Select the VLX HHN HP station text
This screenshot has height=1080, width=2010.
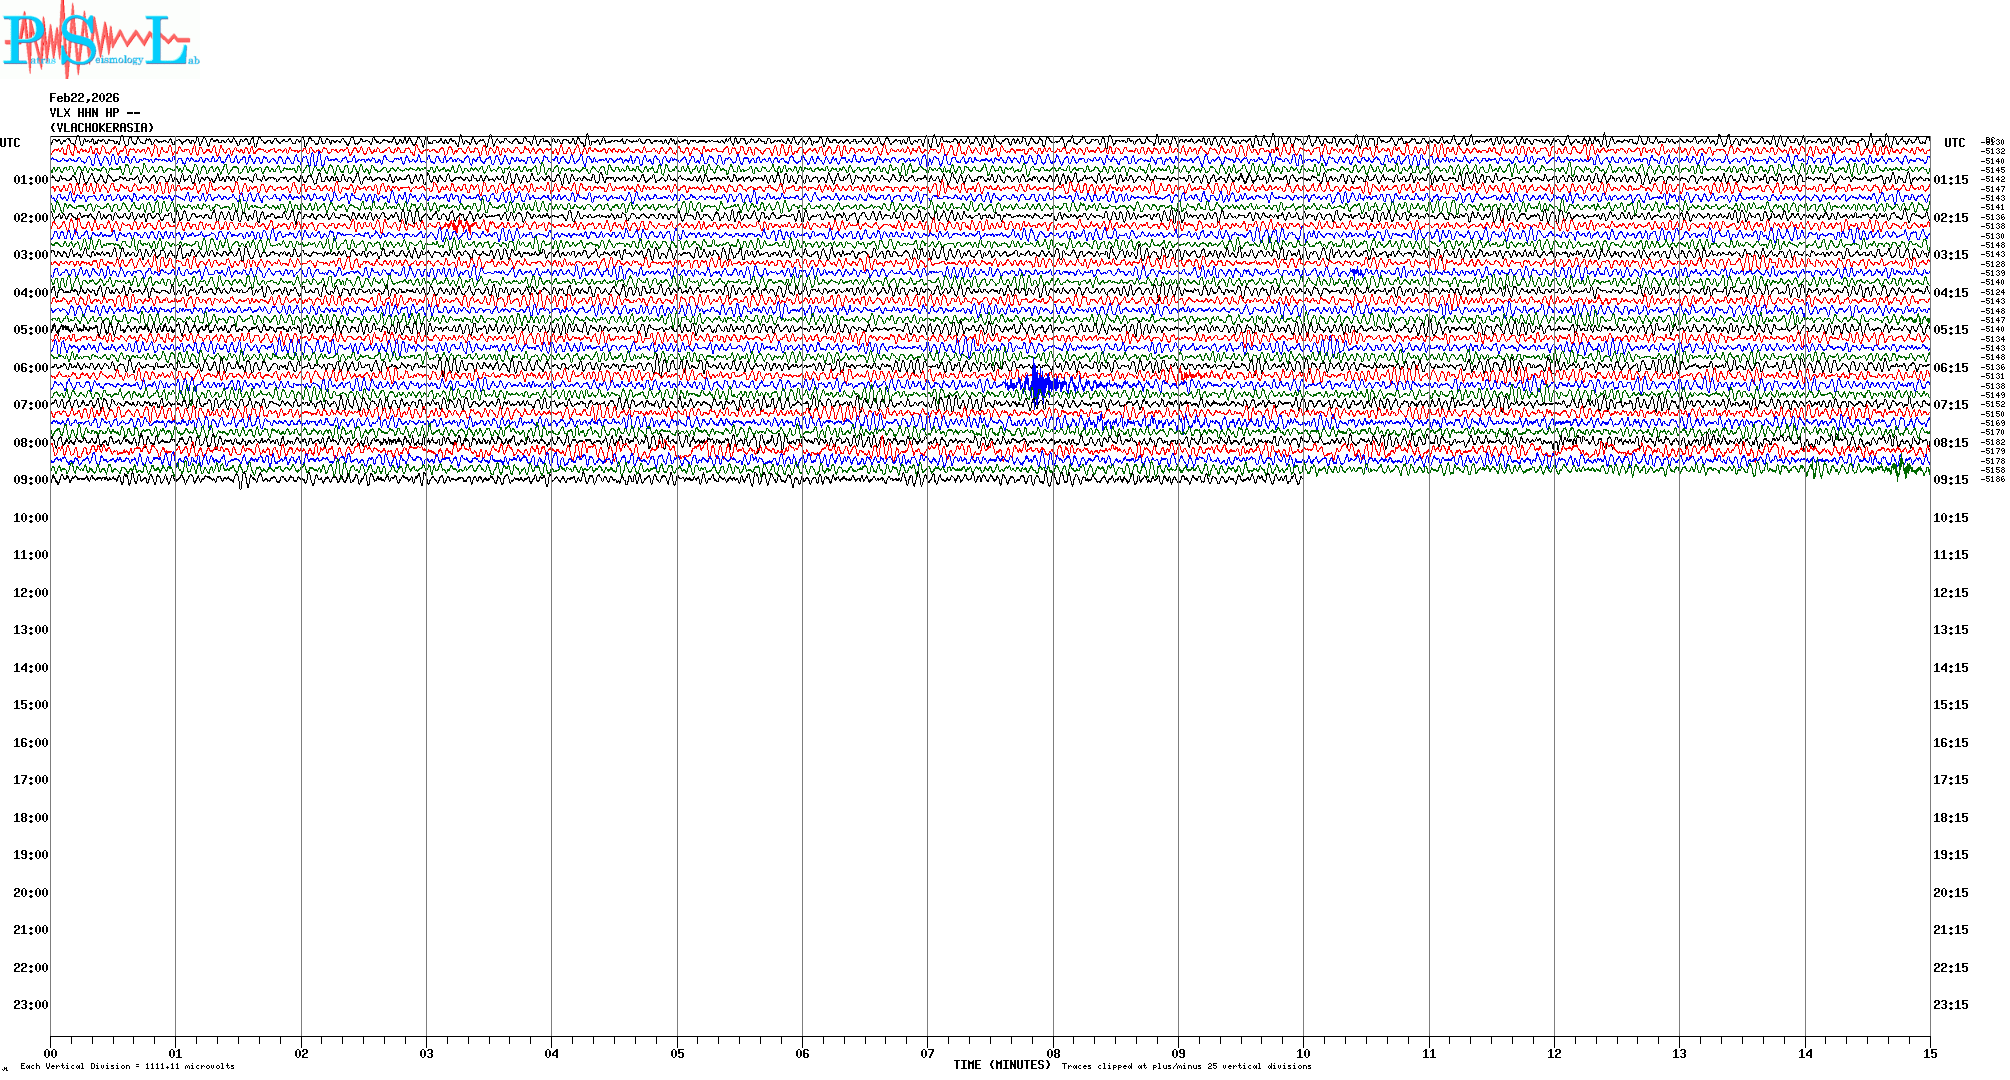[95, 113]
